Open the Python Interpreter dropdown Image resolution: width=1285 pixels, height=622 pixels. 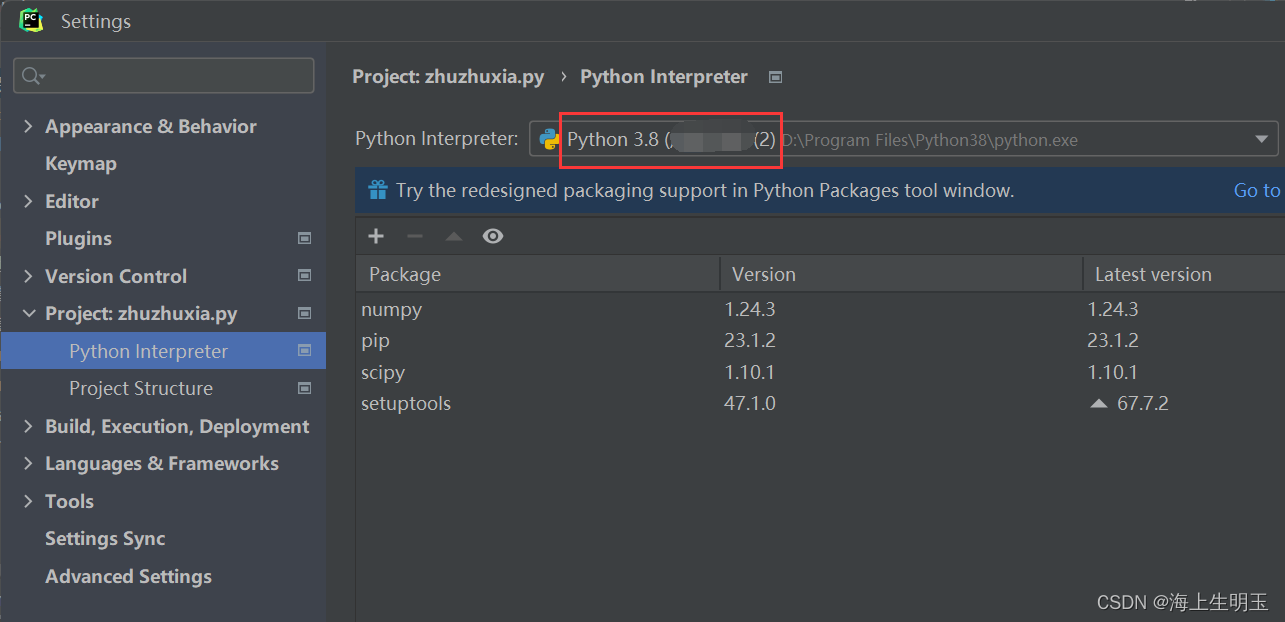click(1261, 140)
